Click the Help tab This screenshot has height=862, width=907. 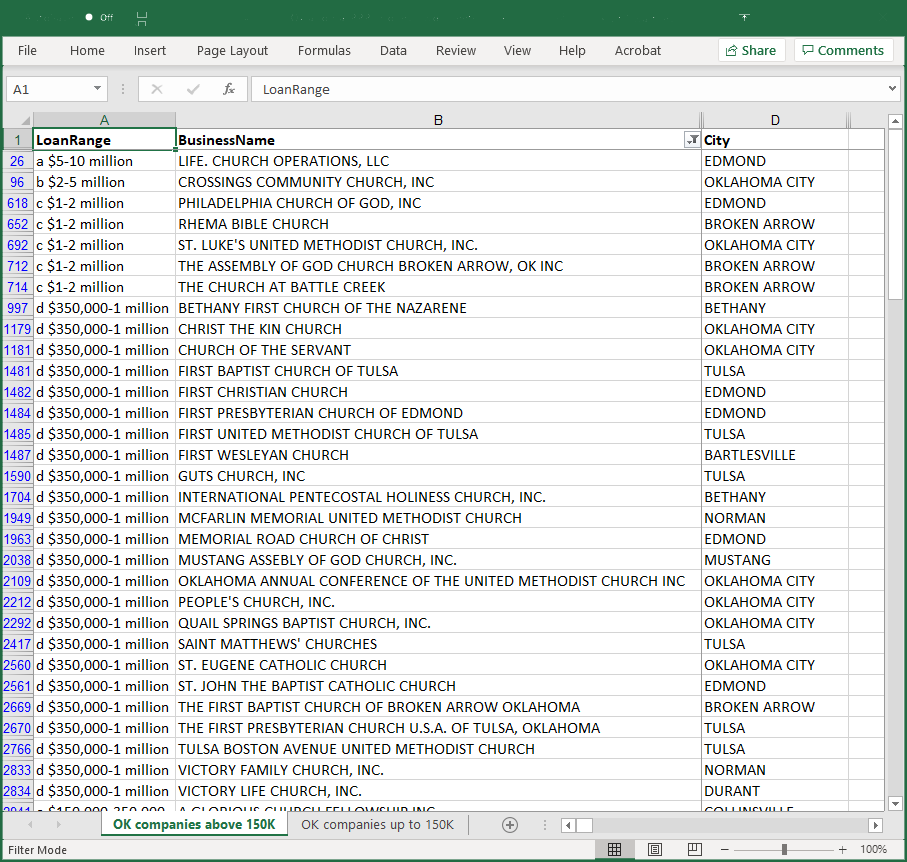(x=572, y=51)
